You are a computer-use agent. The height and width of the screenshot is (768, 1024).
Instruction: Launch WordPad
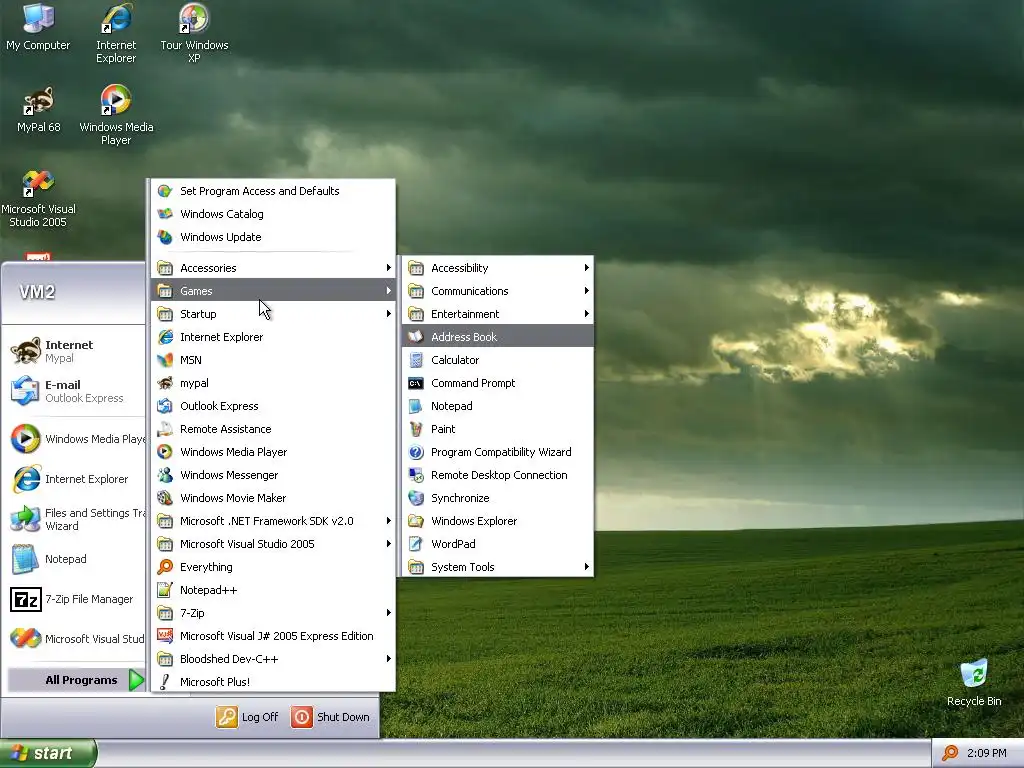498,544
